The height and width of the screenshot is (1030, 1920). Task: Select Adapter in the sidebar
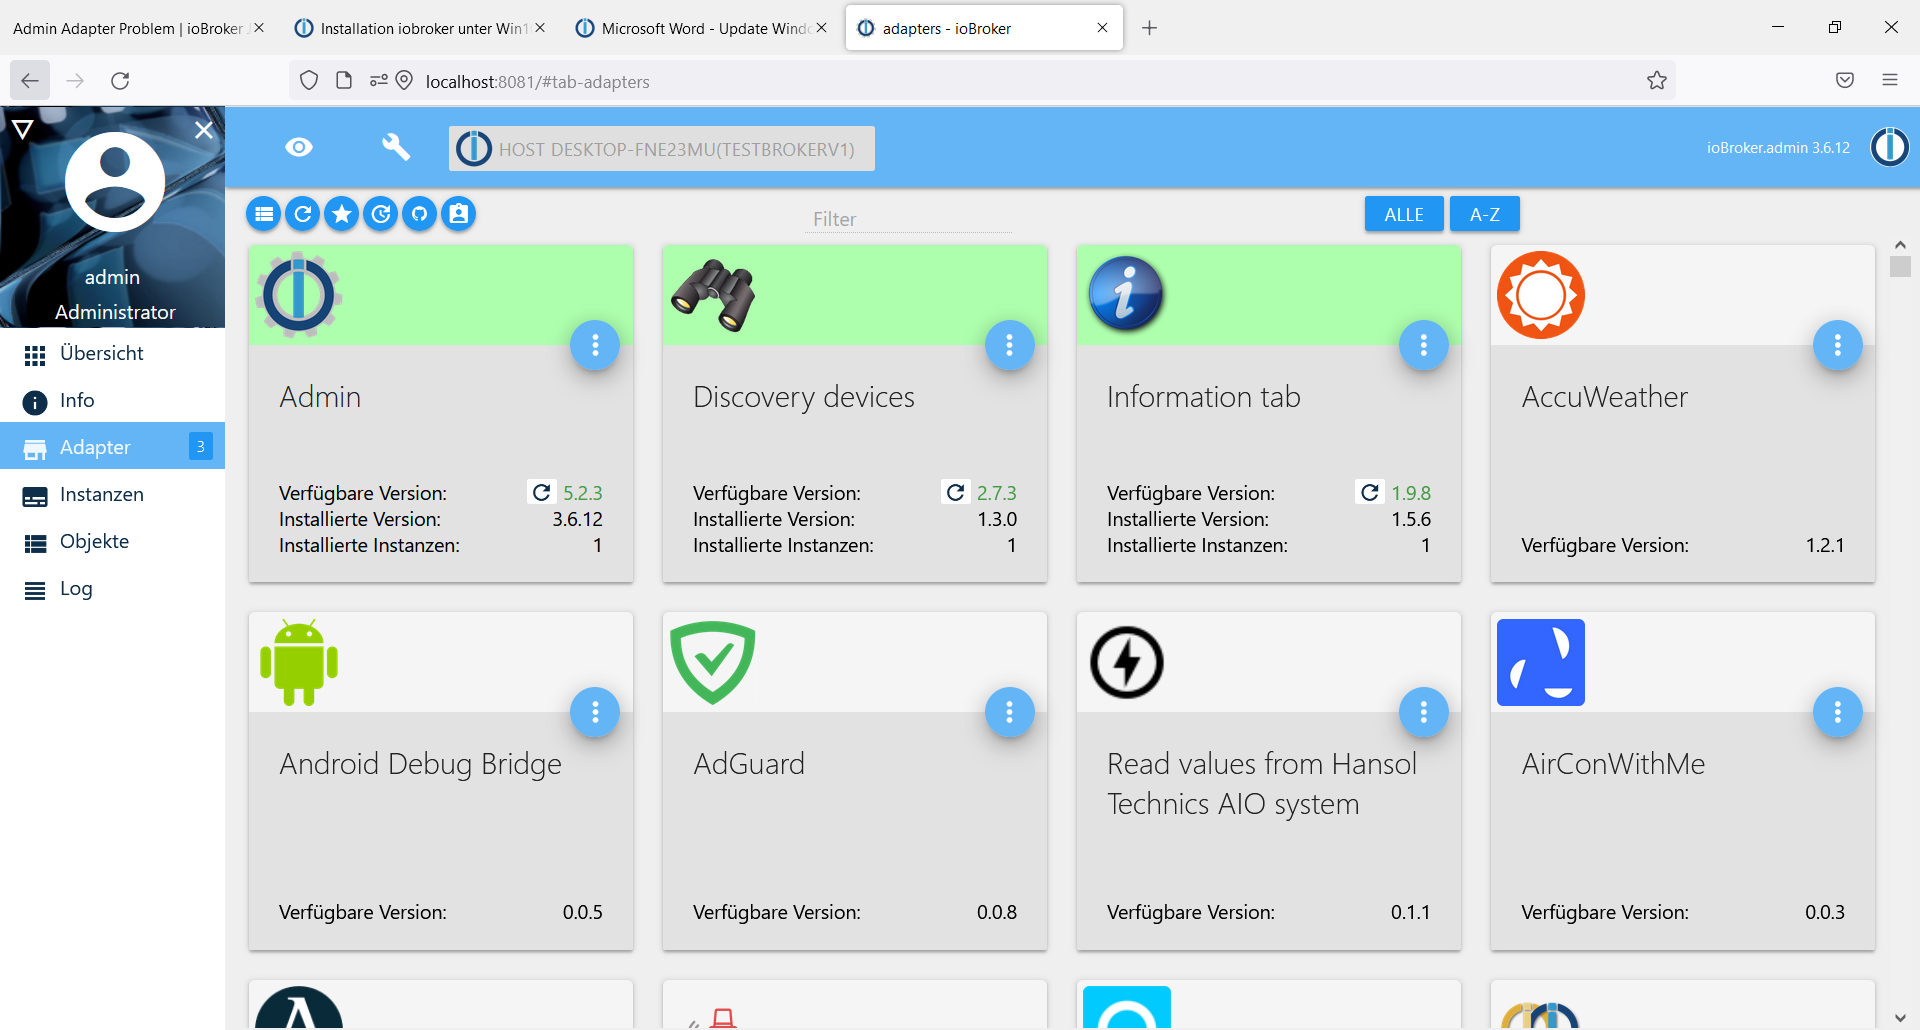[x=112, y=447]
